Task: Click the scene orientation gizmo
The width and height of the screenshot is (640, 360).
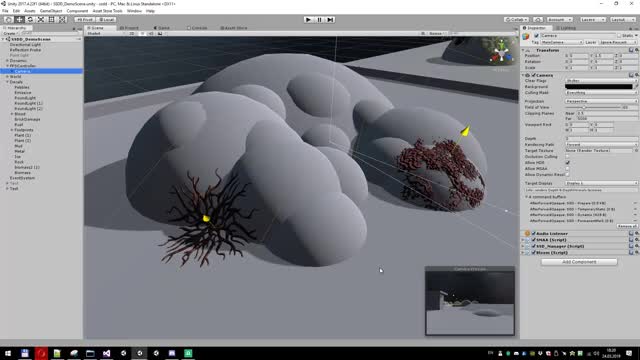Action: tap(501, 53)
